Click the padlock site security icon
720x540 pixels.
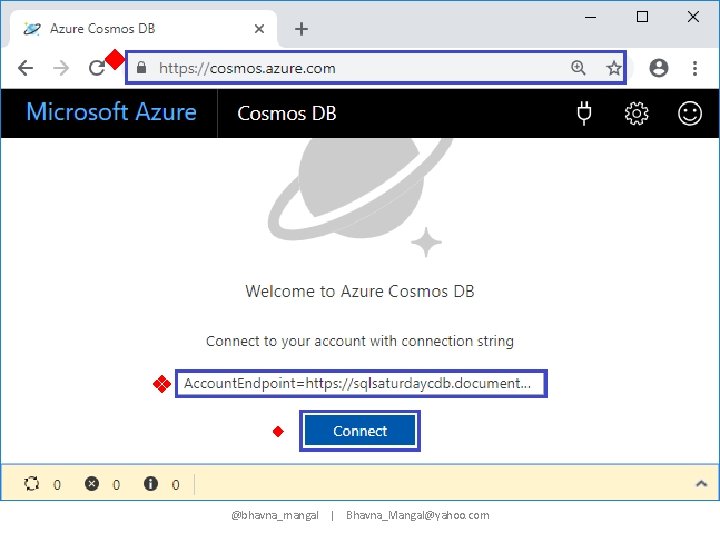[141, 68]
